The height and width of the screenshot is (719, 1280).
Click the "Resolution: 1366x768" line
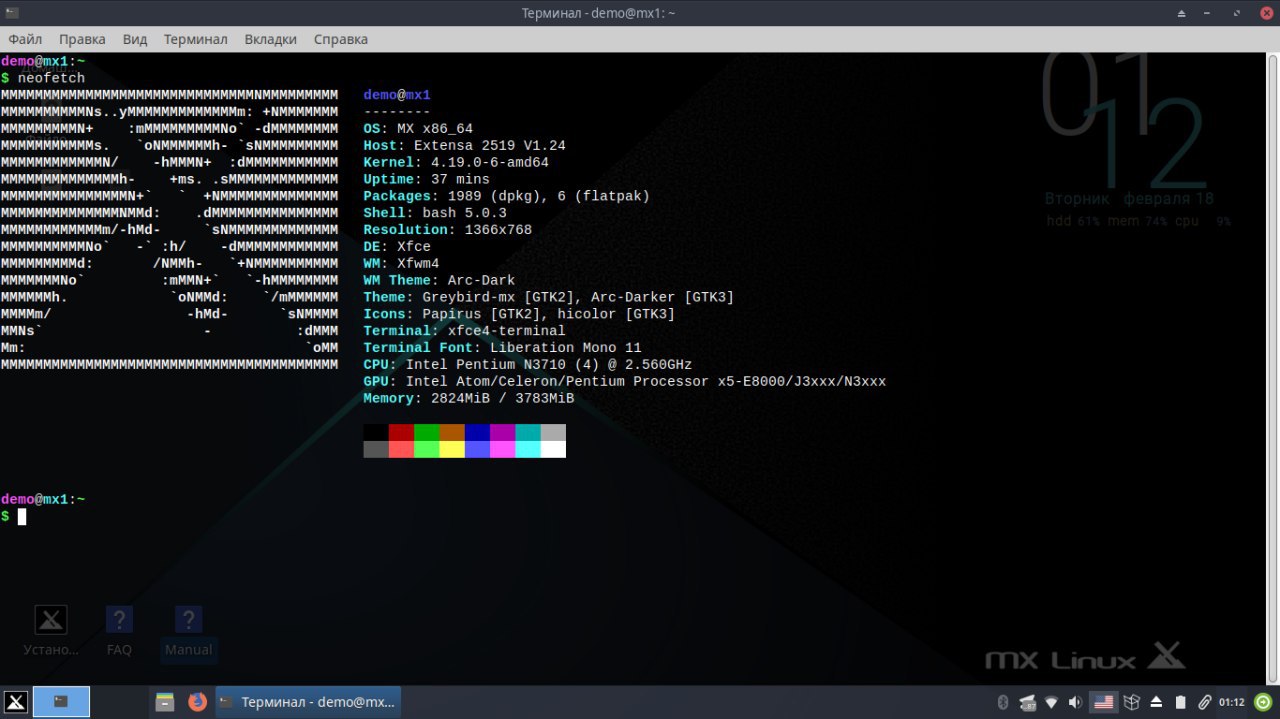tap(448, 230)
